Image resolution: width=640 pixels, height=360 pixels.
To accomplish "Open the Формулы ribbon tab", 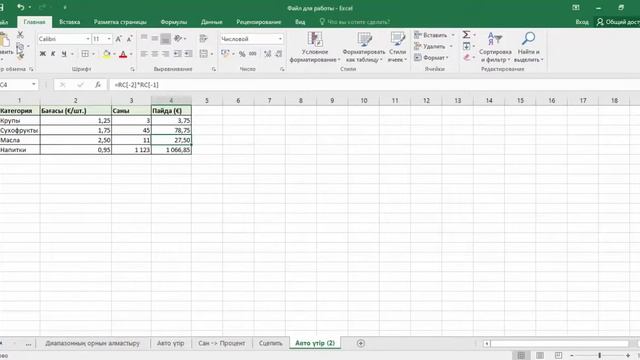I will pyautogui.click(x=173, y=22).
